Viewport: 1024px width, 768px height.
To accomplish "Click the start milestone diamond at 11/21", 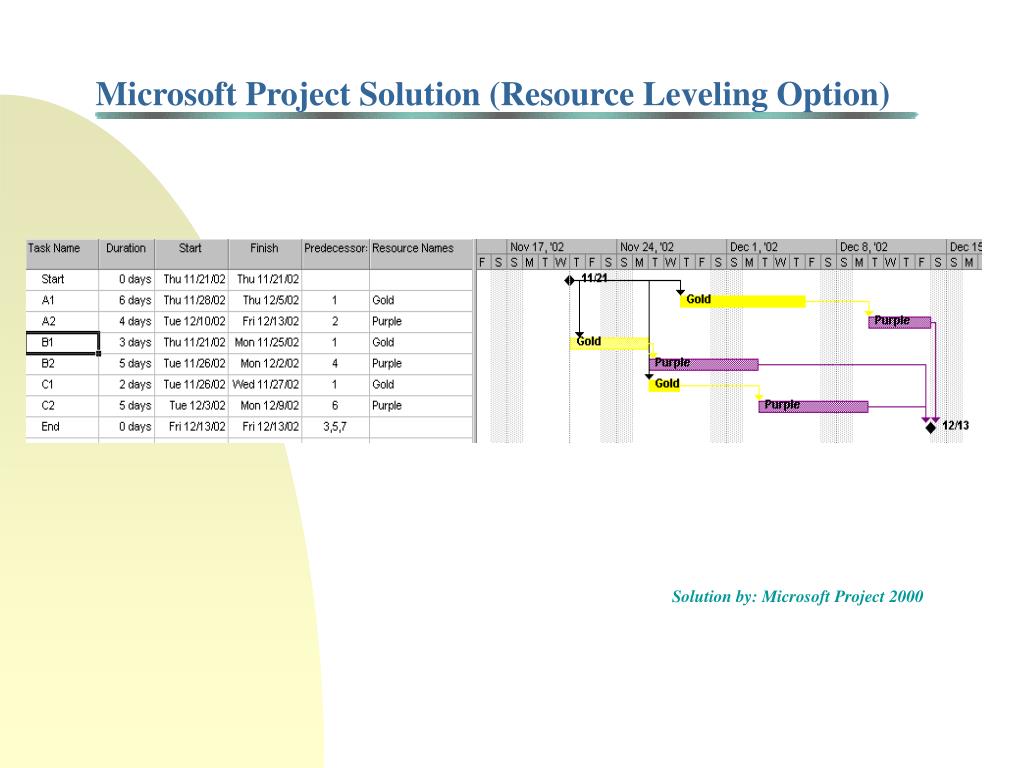I will click(x=569, y=280).
